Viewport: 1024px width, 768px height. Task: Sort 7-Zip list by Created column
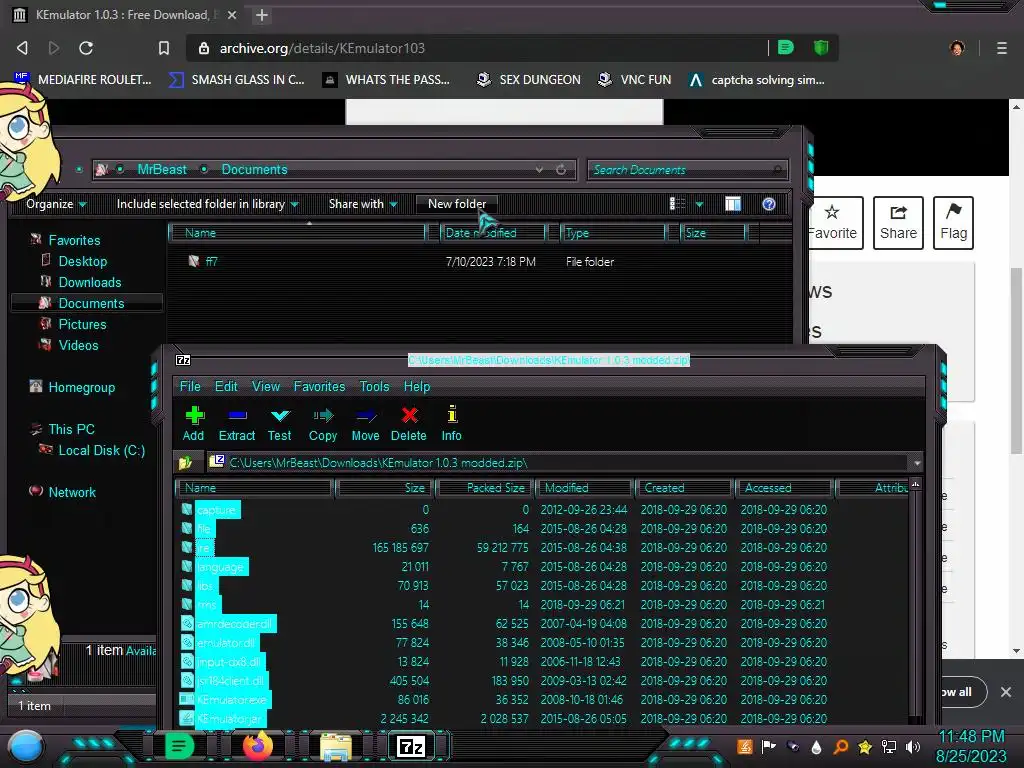[684, 488]
